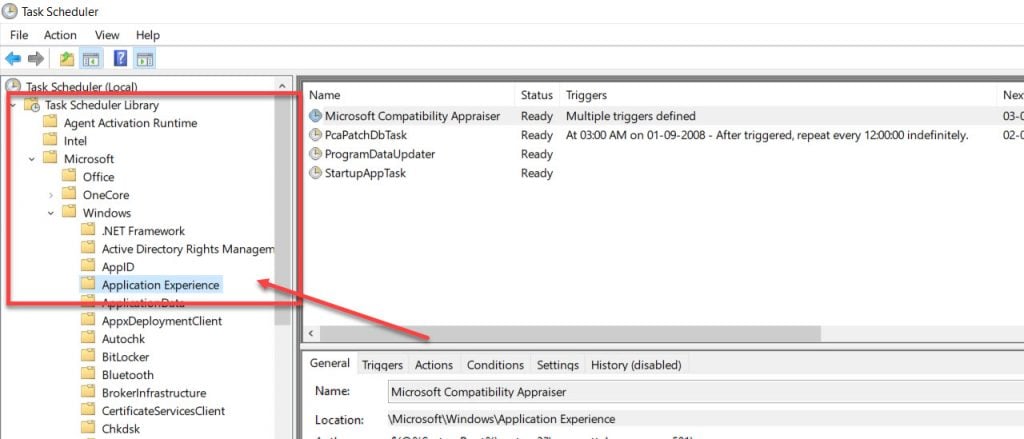Select the Application Experience tree folder
The image size is (1024, 439).
coord(160,285)
